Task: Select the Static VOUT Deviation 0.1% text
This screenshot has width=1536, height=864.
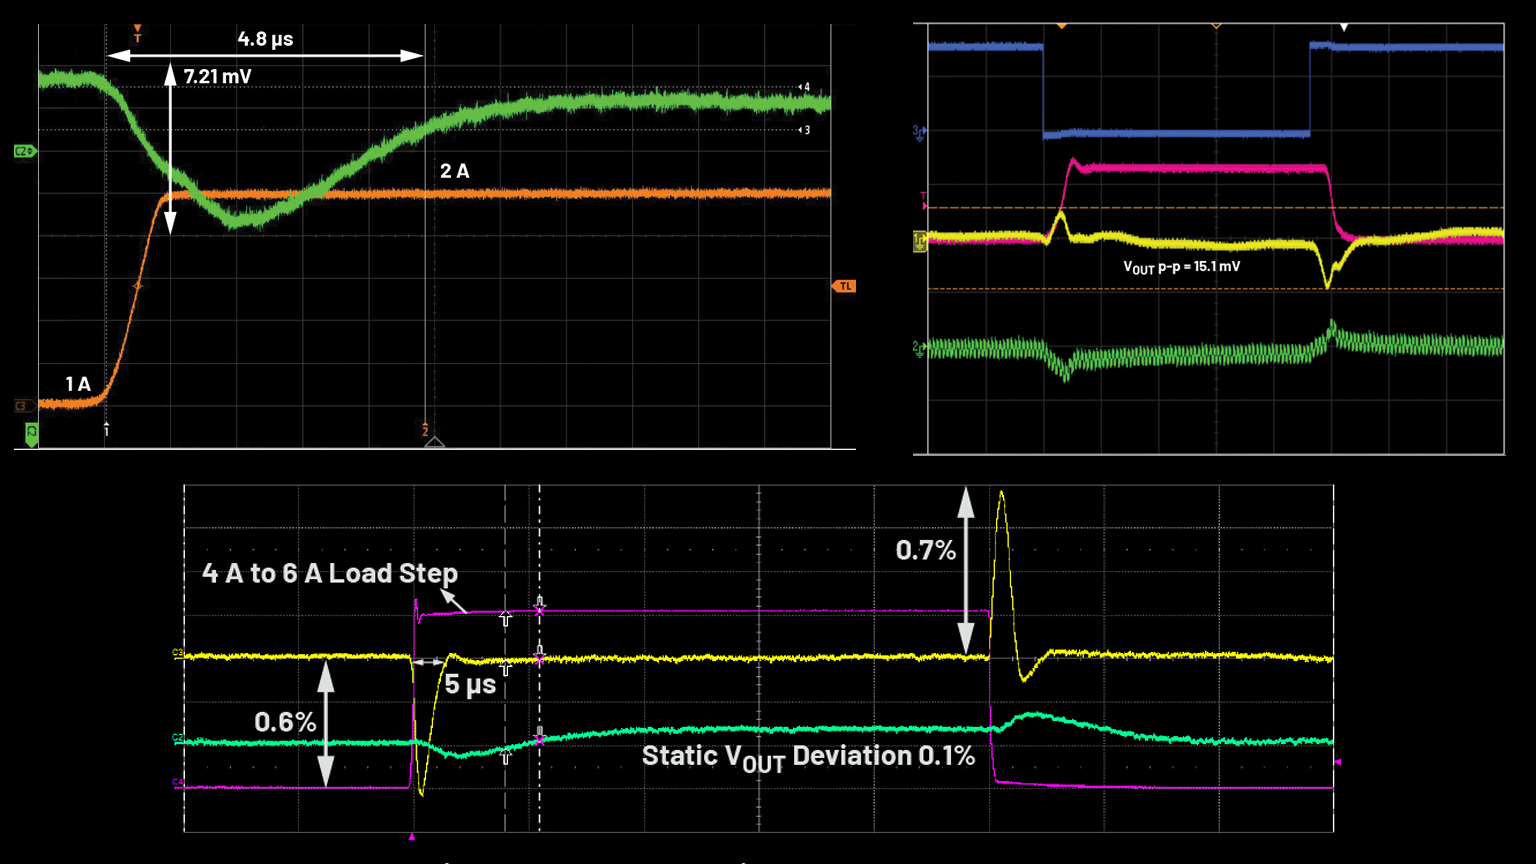Action: tap(807, 756)
